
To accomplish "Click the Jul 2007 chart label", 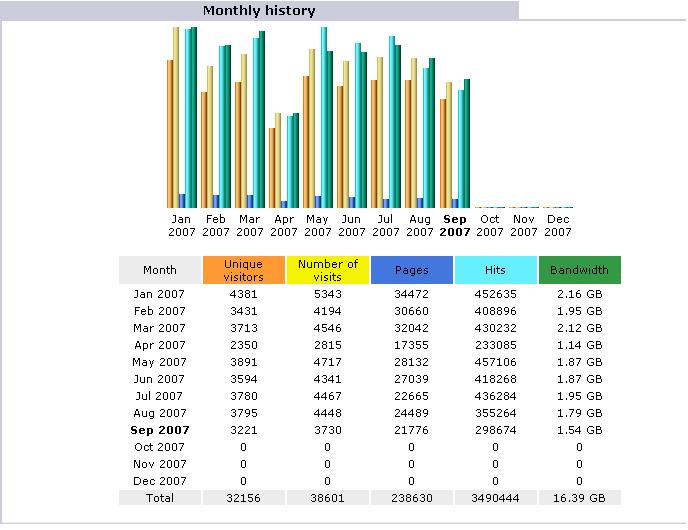I will (385, 226).
